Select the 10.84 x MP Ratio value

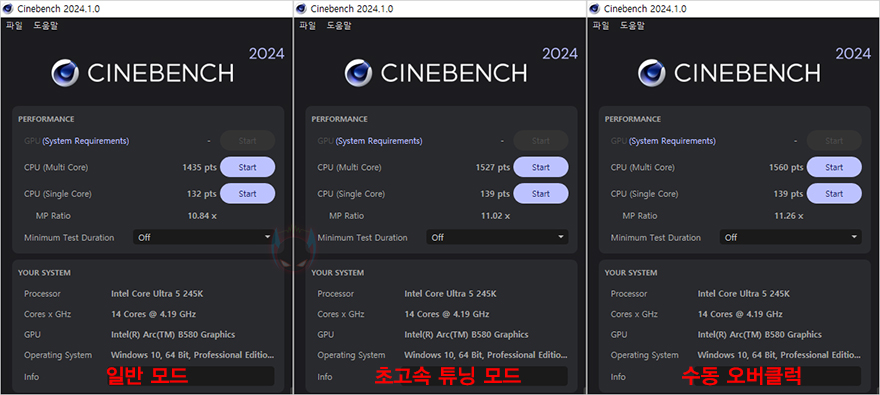point(201,215)
